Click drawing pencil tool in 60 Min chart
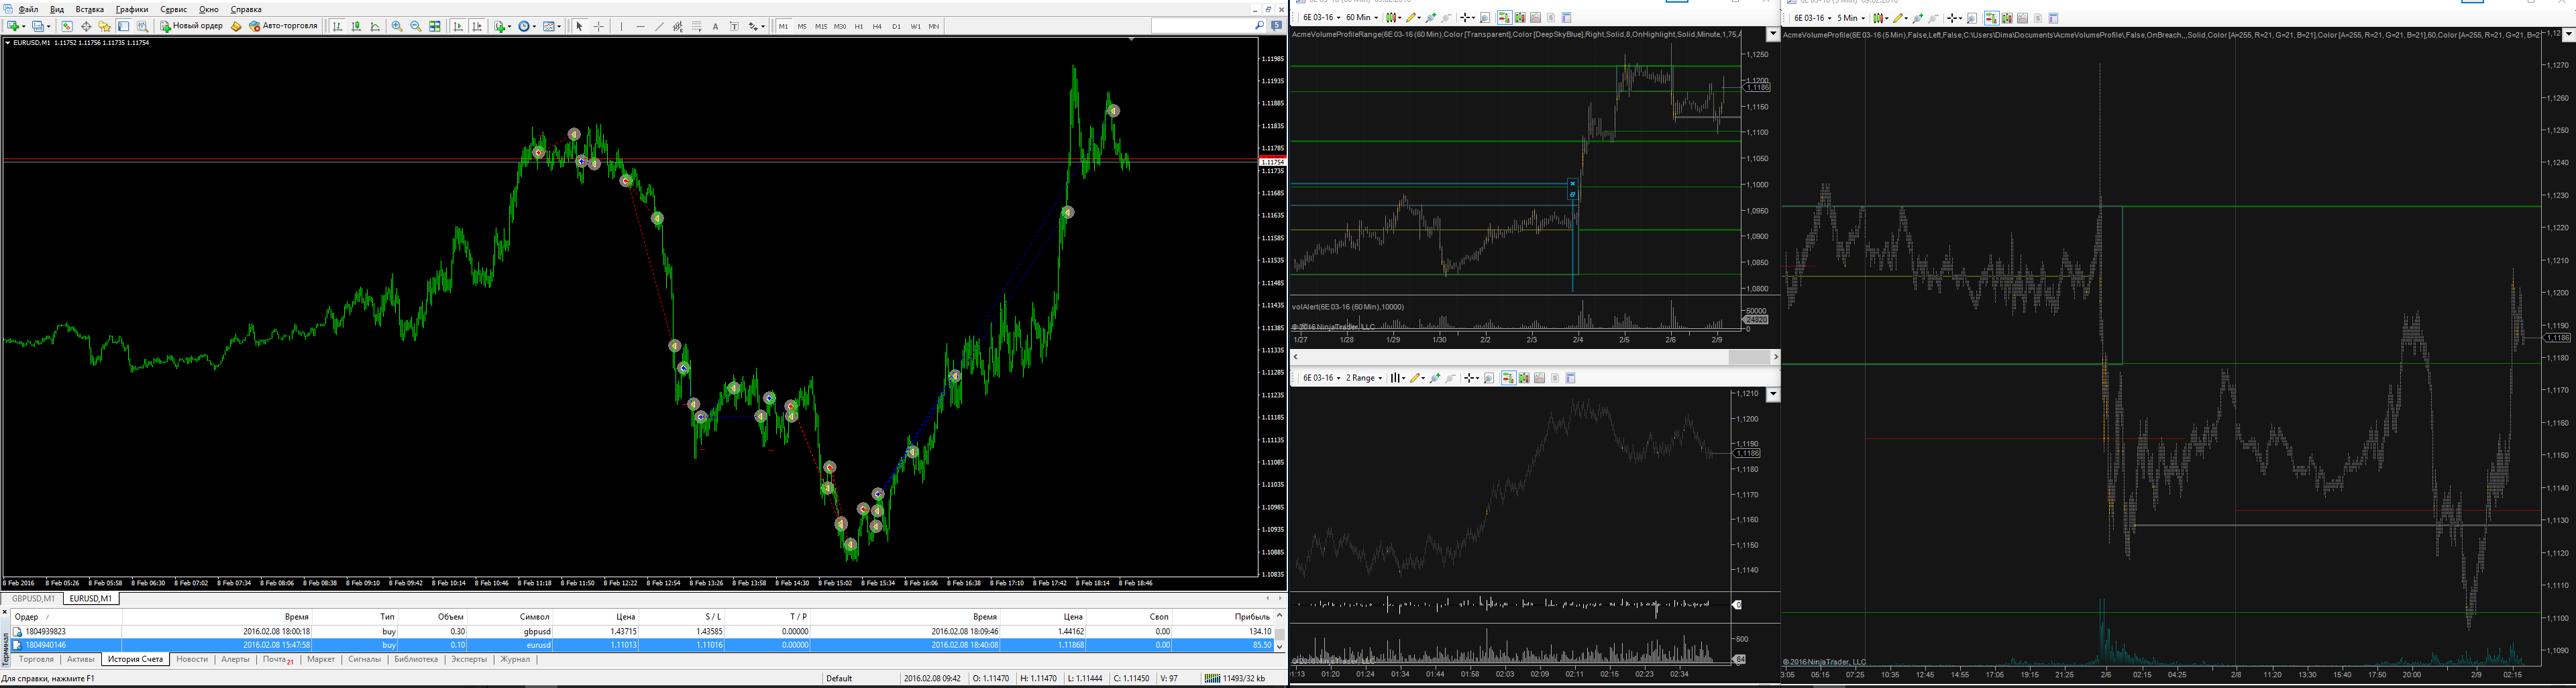Screen dimensions: 2576x688 [x=1413, y=18]
